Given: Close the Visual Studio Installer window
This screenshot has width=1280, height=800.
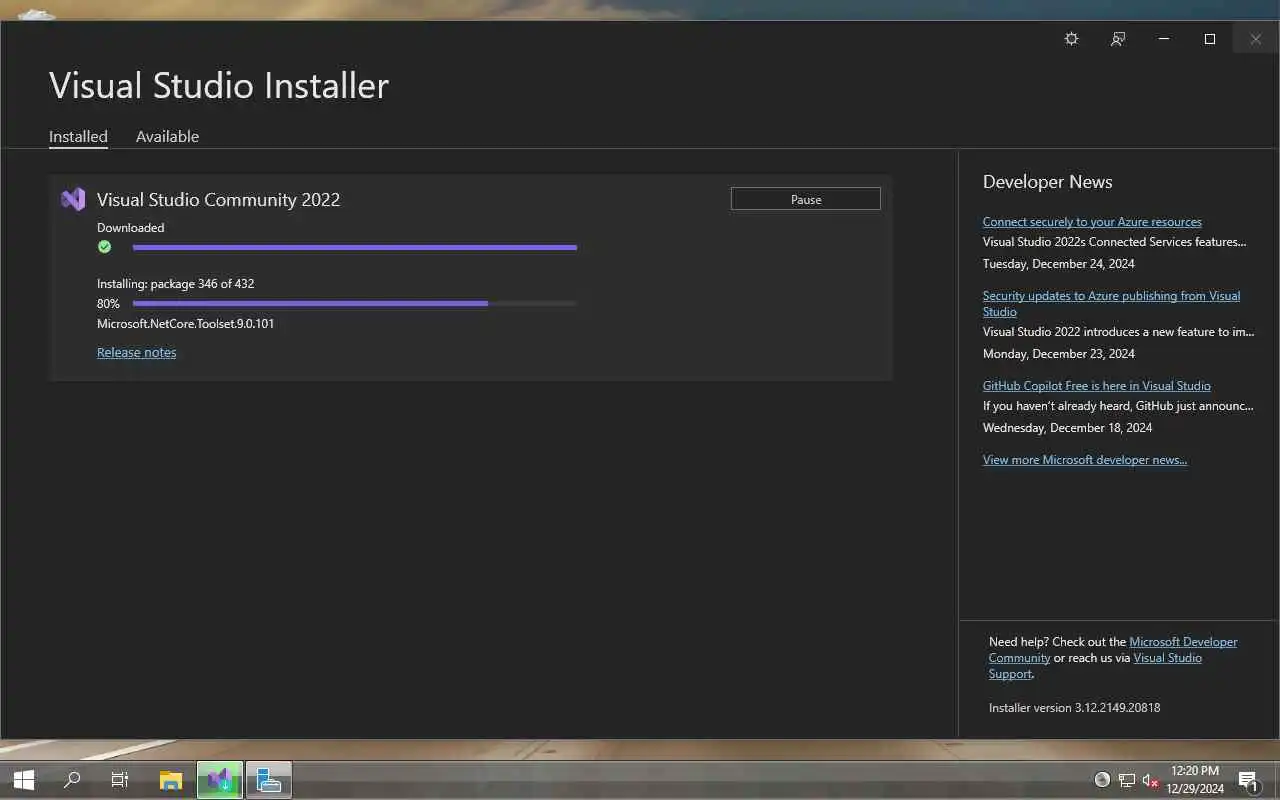Looking at the screenshot, I should click(1256, 39).
